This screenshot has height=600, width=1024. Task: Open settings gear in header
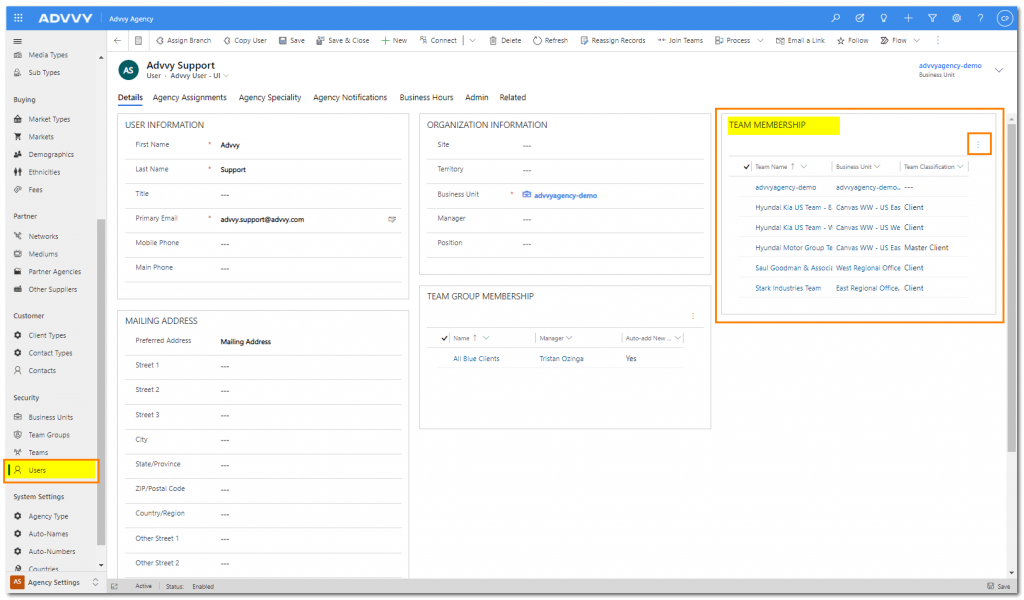tap(956, 18)
